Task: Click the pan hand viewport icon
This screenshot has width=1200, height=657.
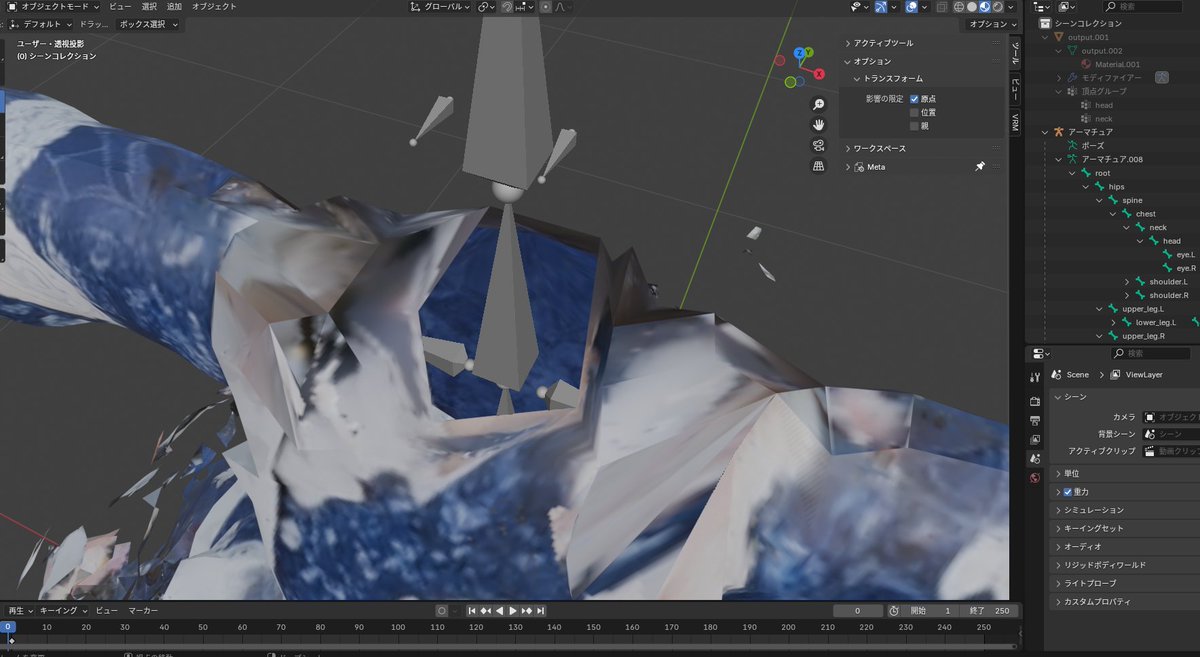Action: click(x=818, y=125)
